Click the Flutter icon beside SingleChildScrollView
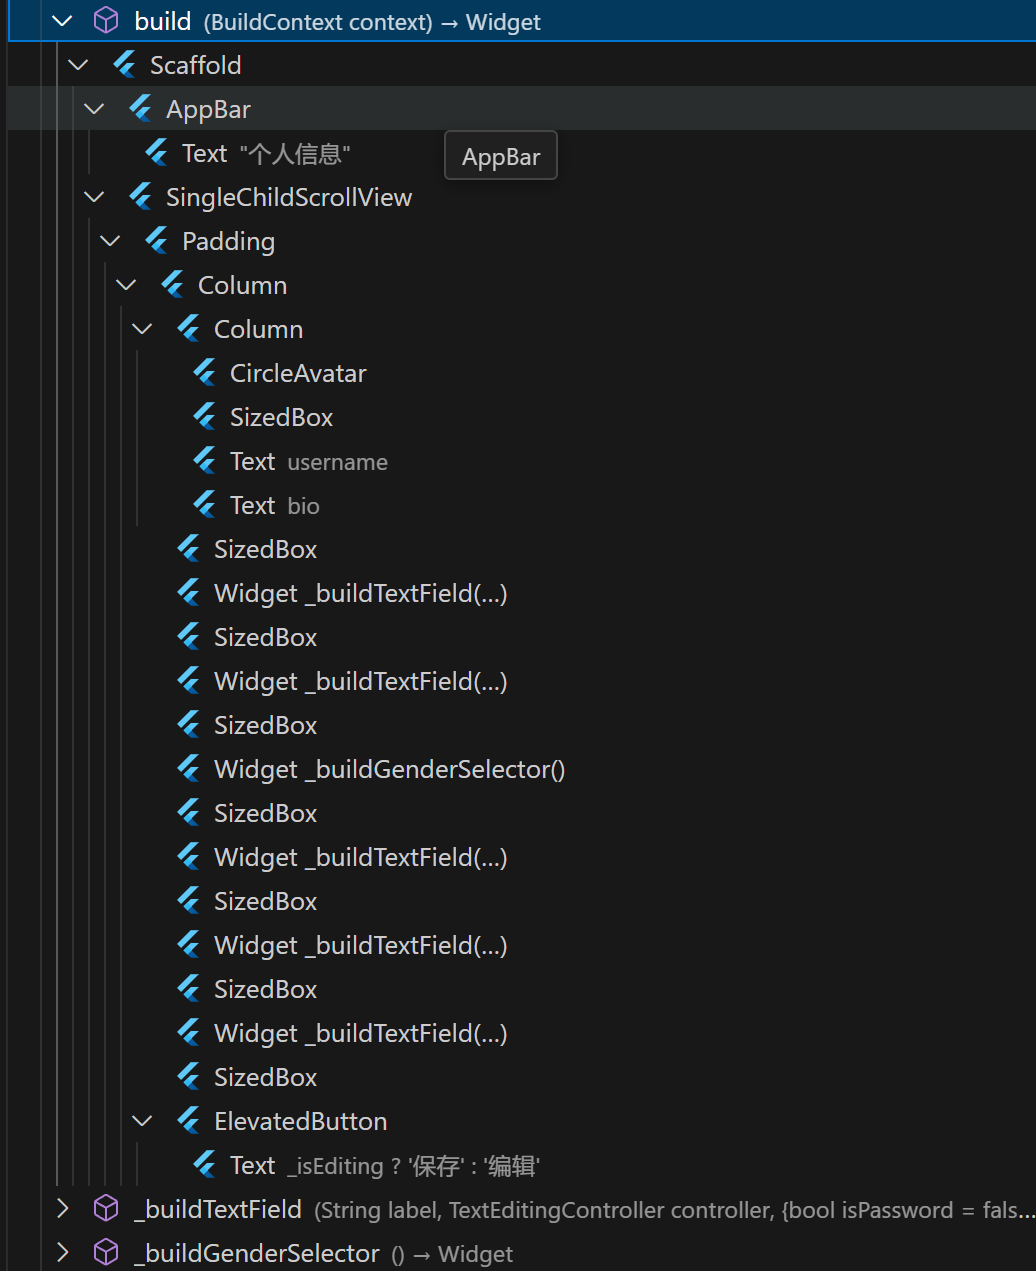1036x1271 pixels. (141, 197)
